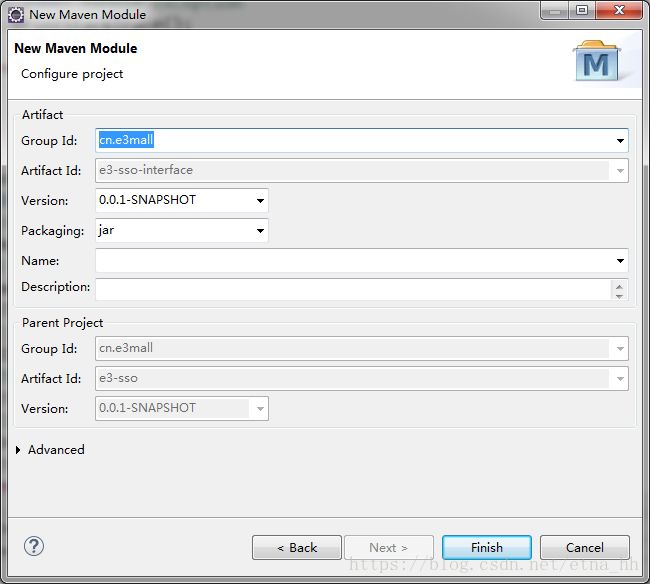Open the Name field dropdown arrow
650x584 pixels.
click(x=620, y=261)
